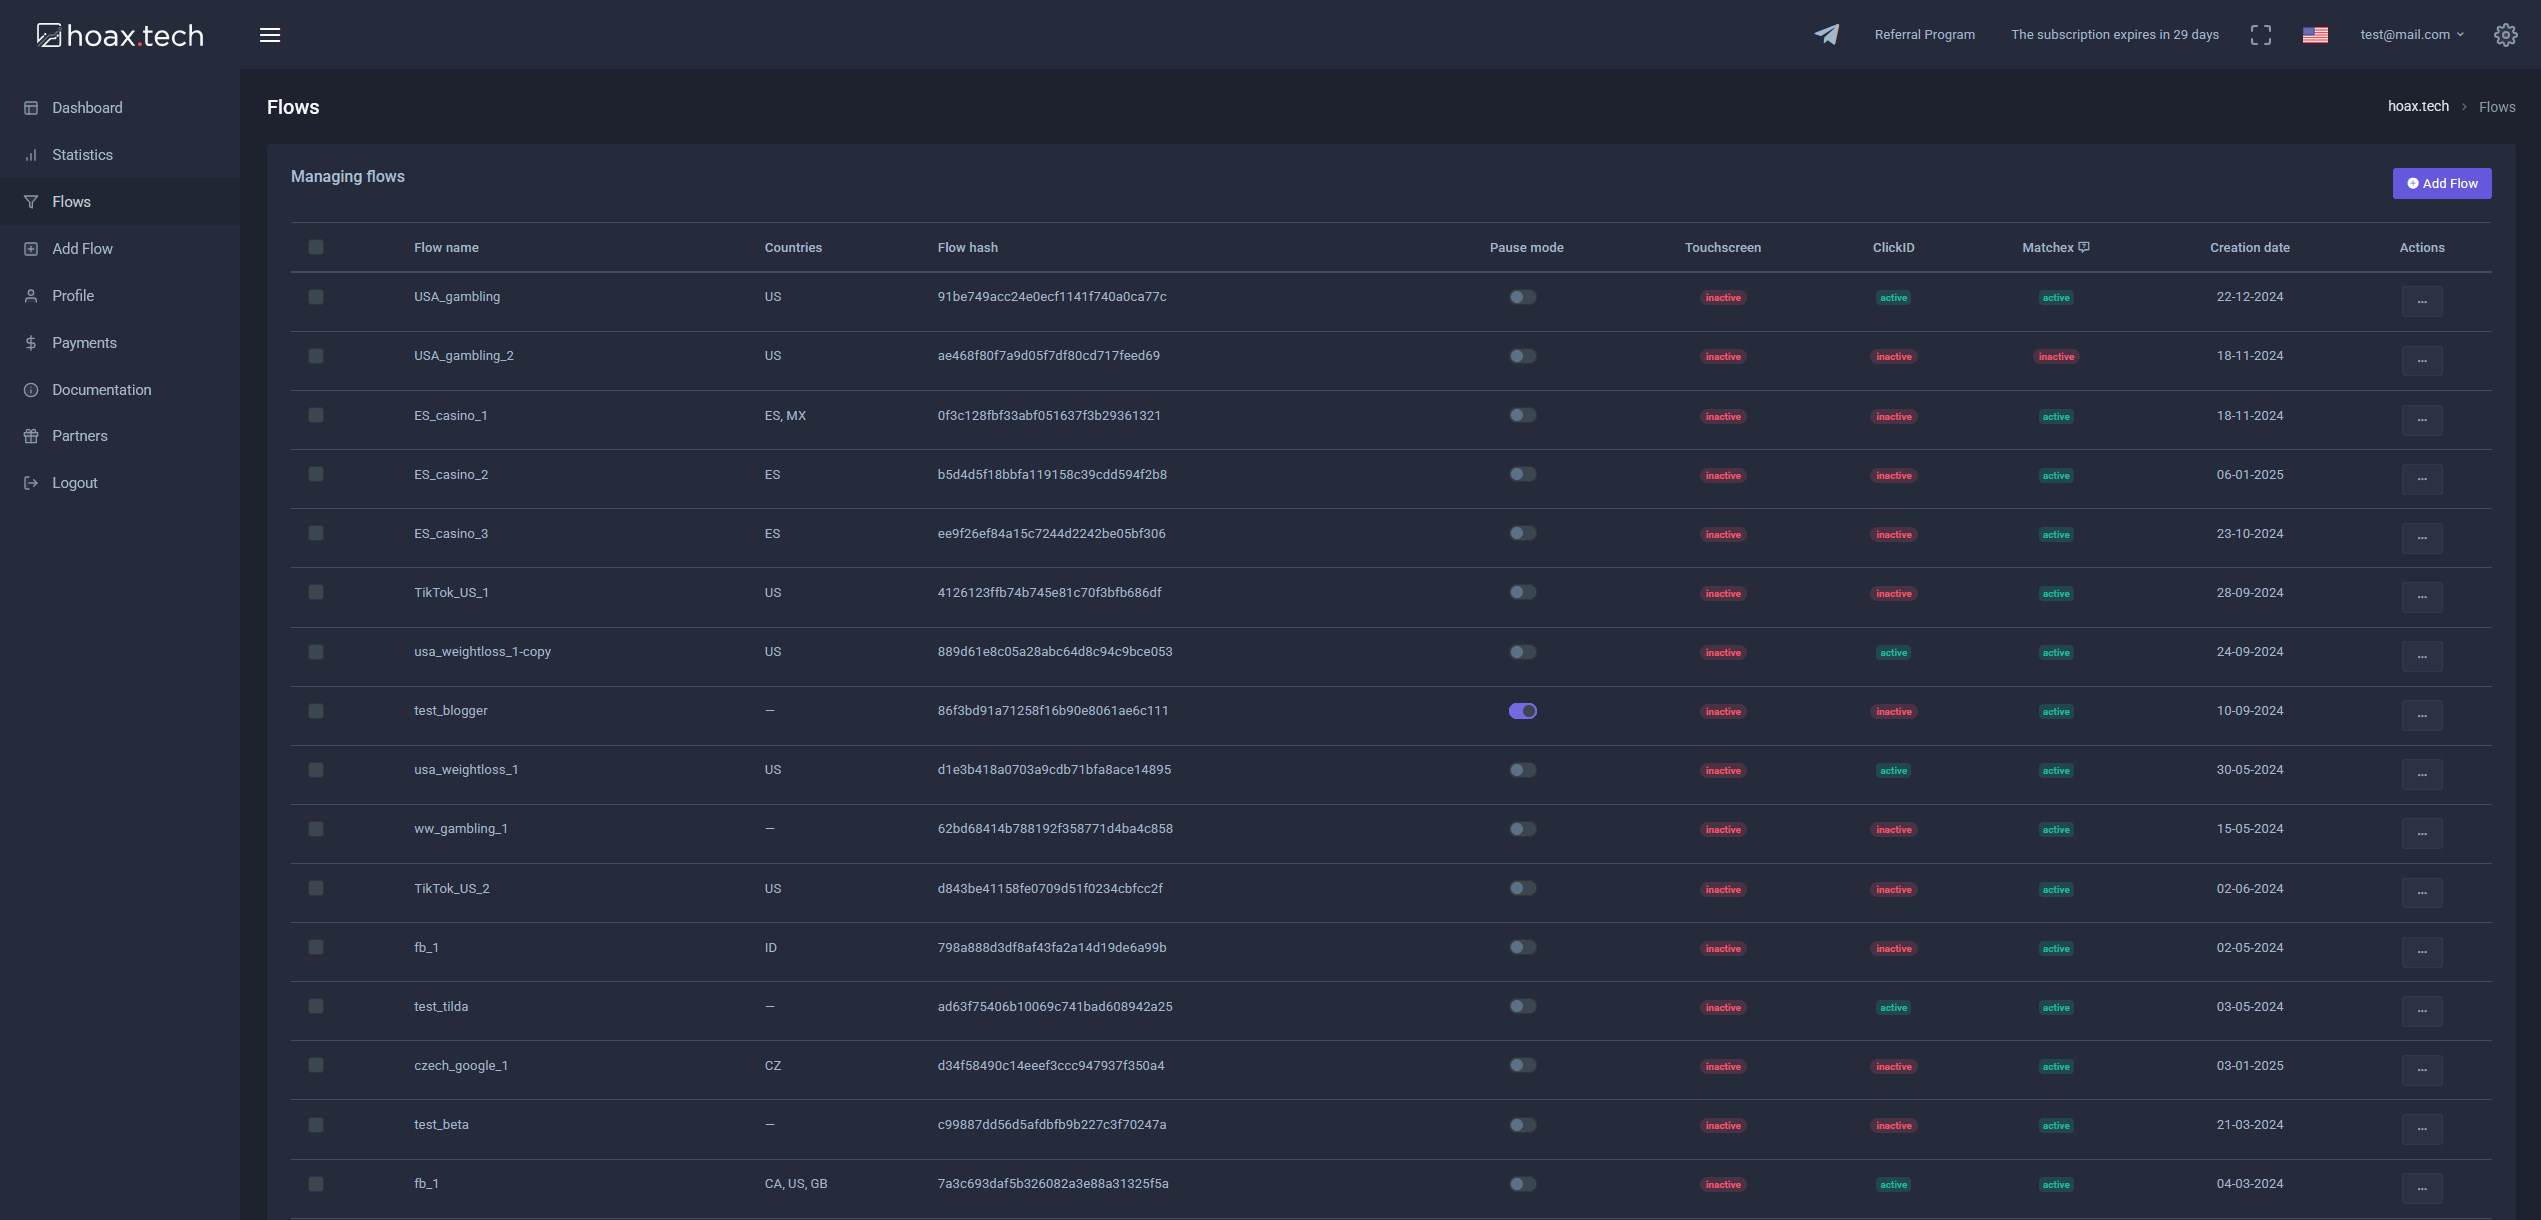
Task: Toggle Matchex badge for fb_1 ID row
Action: coord(2056,949)
